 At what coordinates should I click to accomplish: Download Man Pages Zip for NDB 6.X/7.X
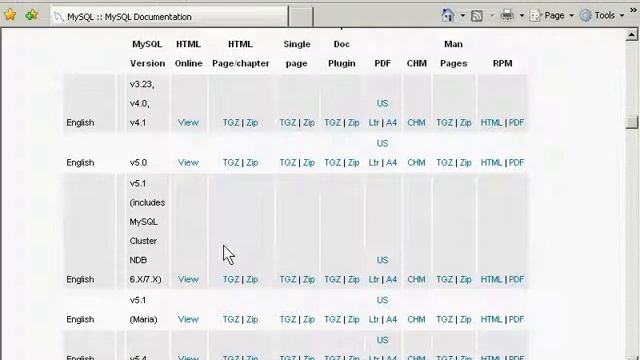(x=465, y=279)
